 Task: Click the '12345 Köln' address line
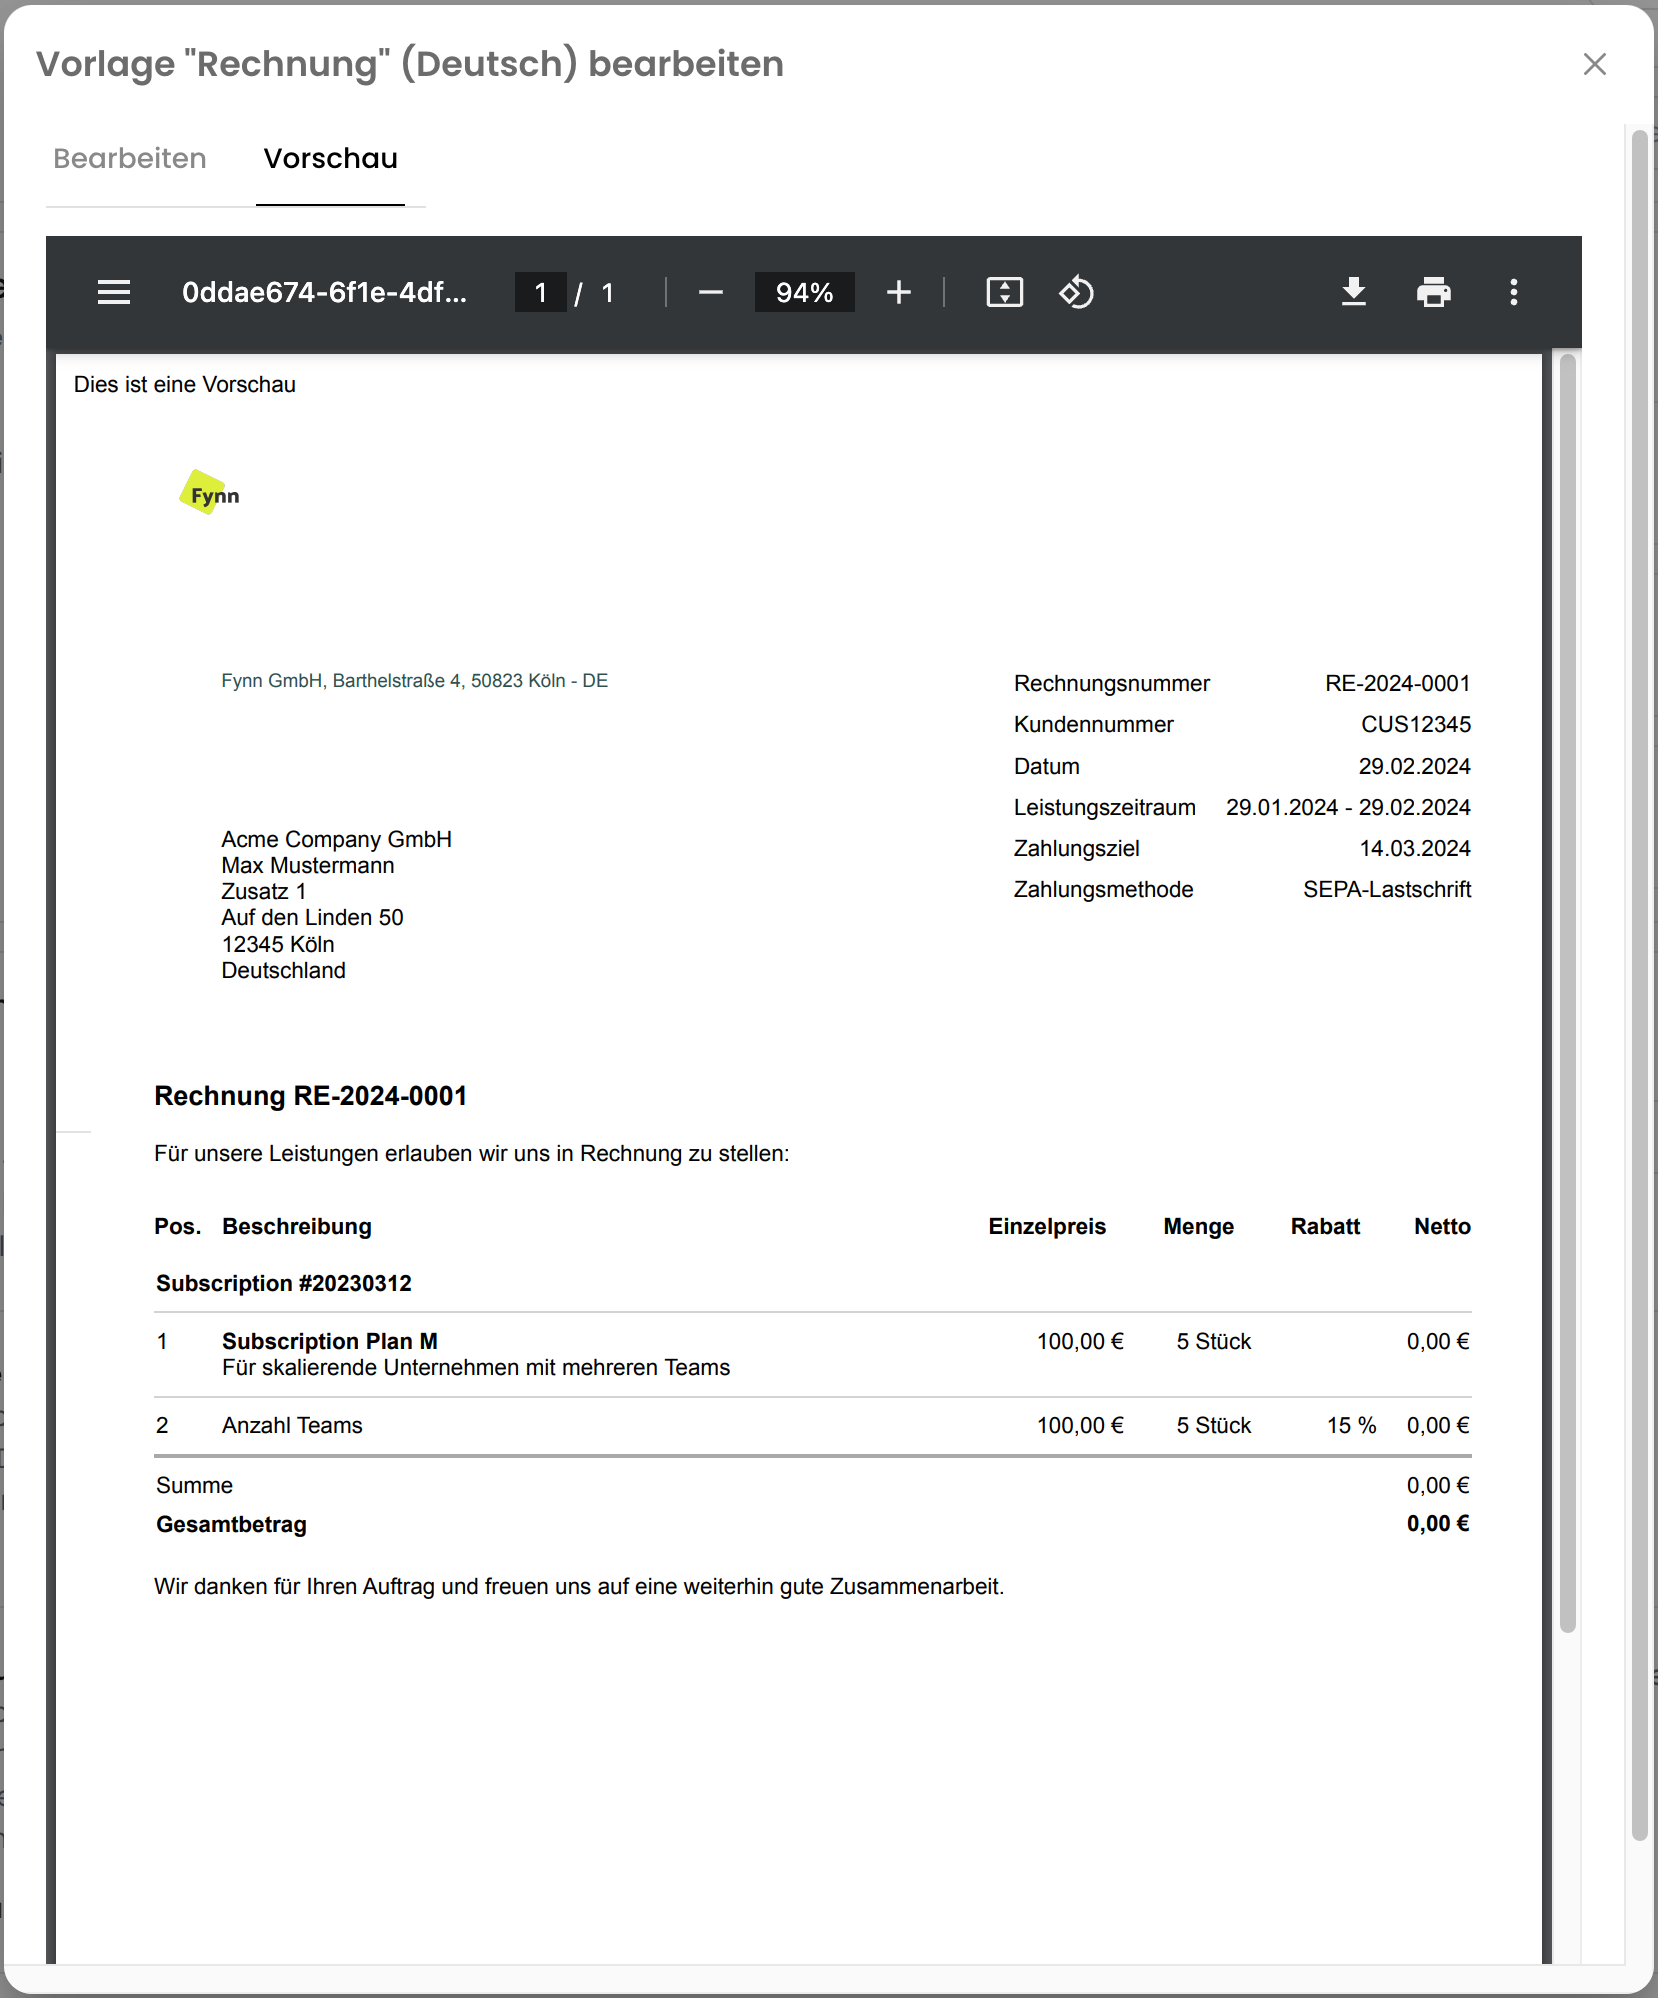pyautogui.click(x=278, y=945)
